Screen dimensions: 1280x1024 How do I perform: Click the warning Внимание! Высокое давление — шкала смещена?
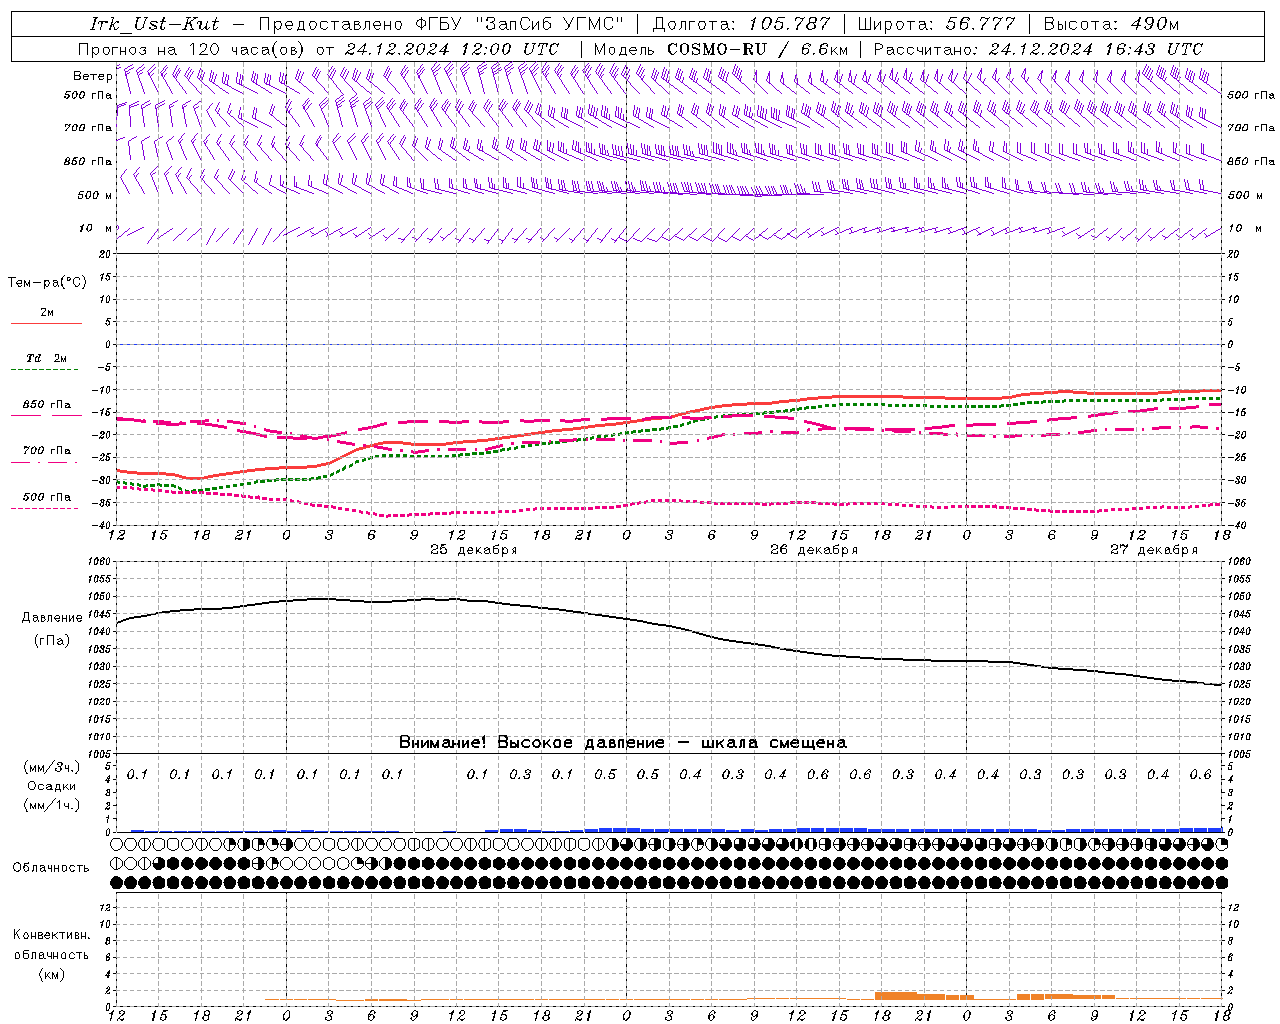coord(623,743)
